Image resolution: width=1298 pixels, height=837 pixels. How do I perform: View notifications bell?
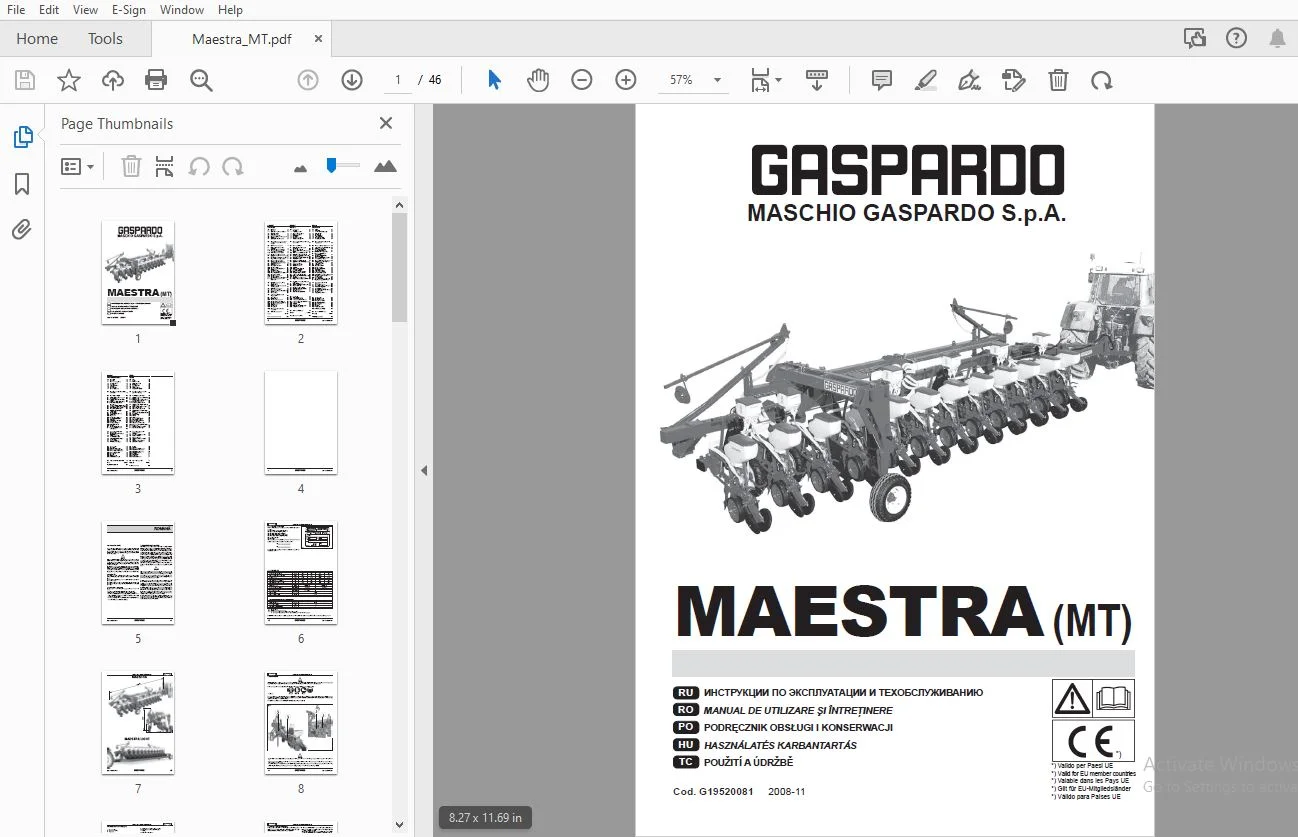pos(1278,39)
